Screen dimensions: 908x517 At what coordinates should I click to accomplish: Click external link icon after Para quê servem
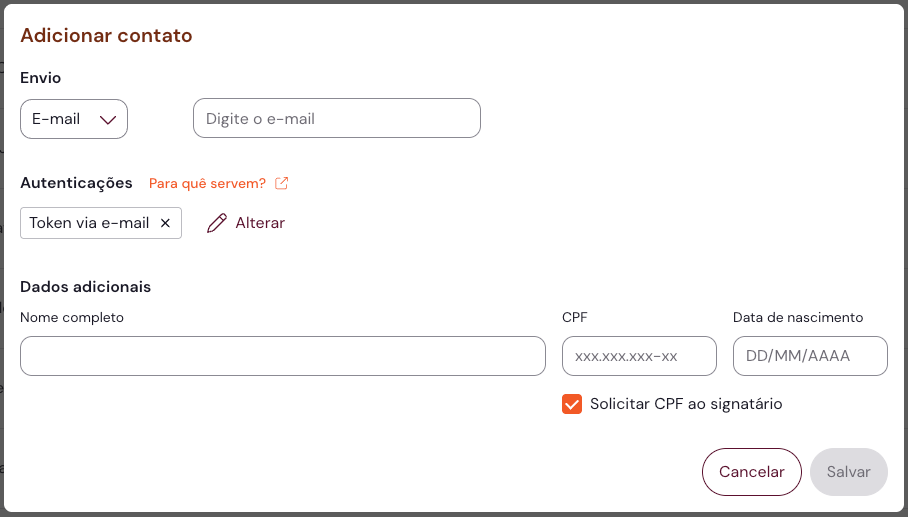[x=282, y=183]
